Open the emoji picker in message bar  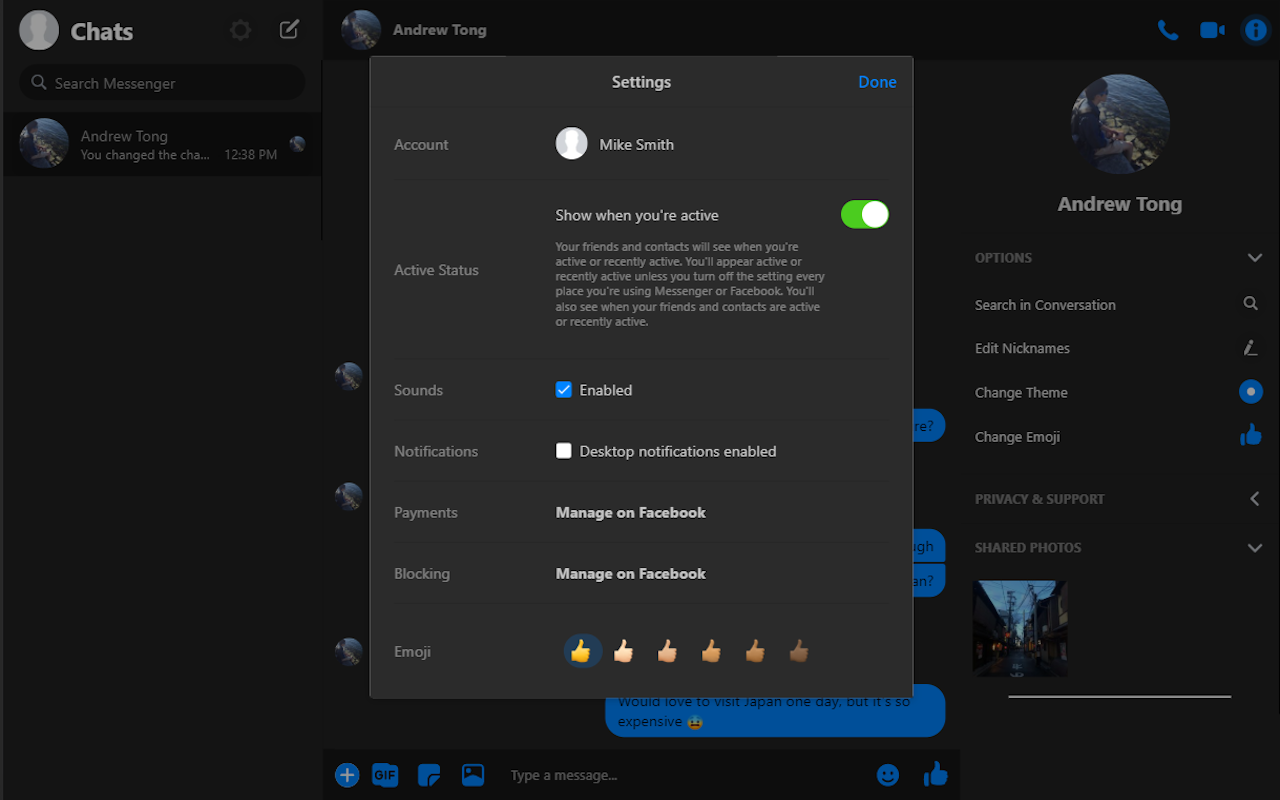[887, 775]
